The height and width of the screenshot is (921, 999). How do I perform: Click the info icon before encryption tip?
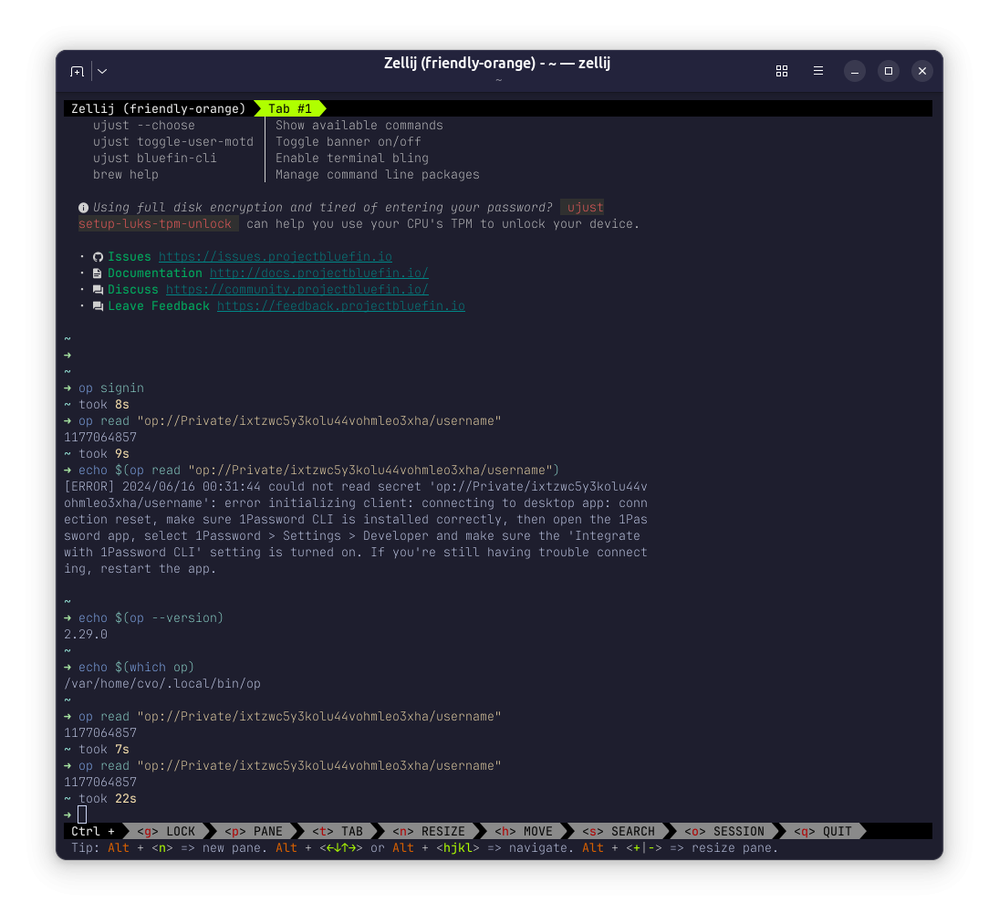pyautogui.click(x=83, y=208)
